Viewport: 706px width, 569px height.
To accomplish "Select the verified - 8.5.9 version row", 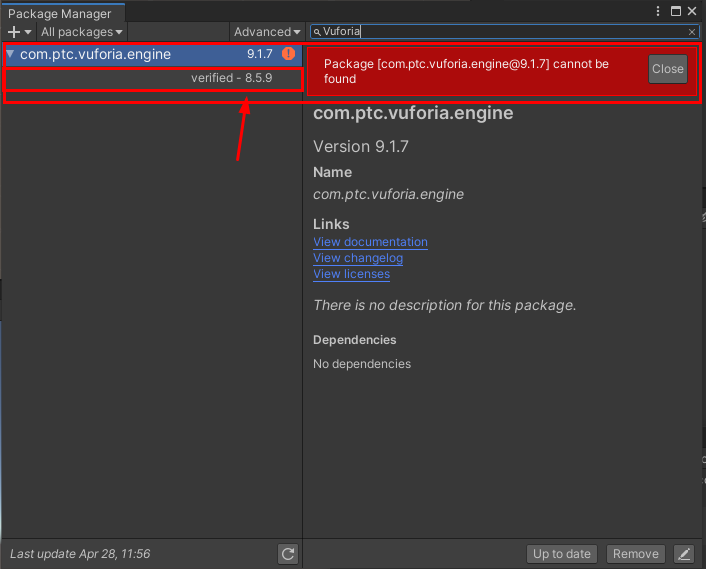I will click(x=154, y=78).
